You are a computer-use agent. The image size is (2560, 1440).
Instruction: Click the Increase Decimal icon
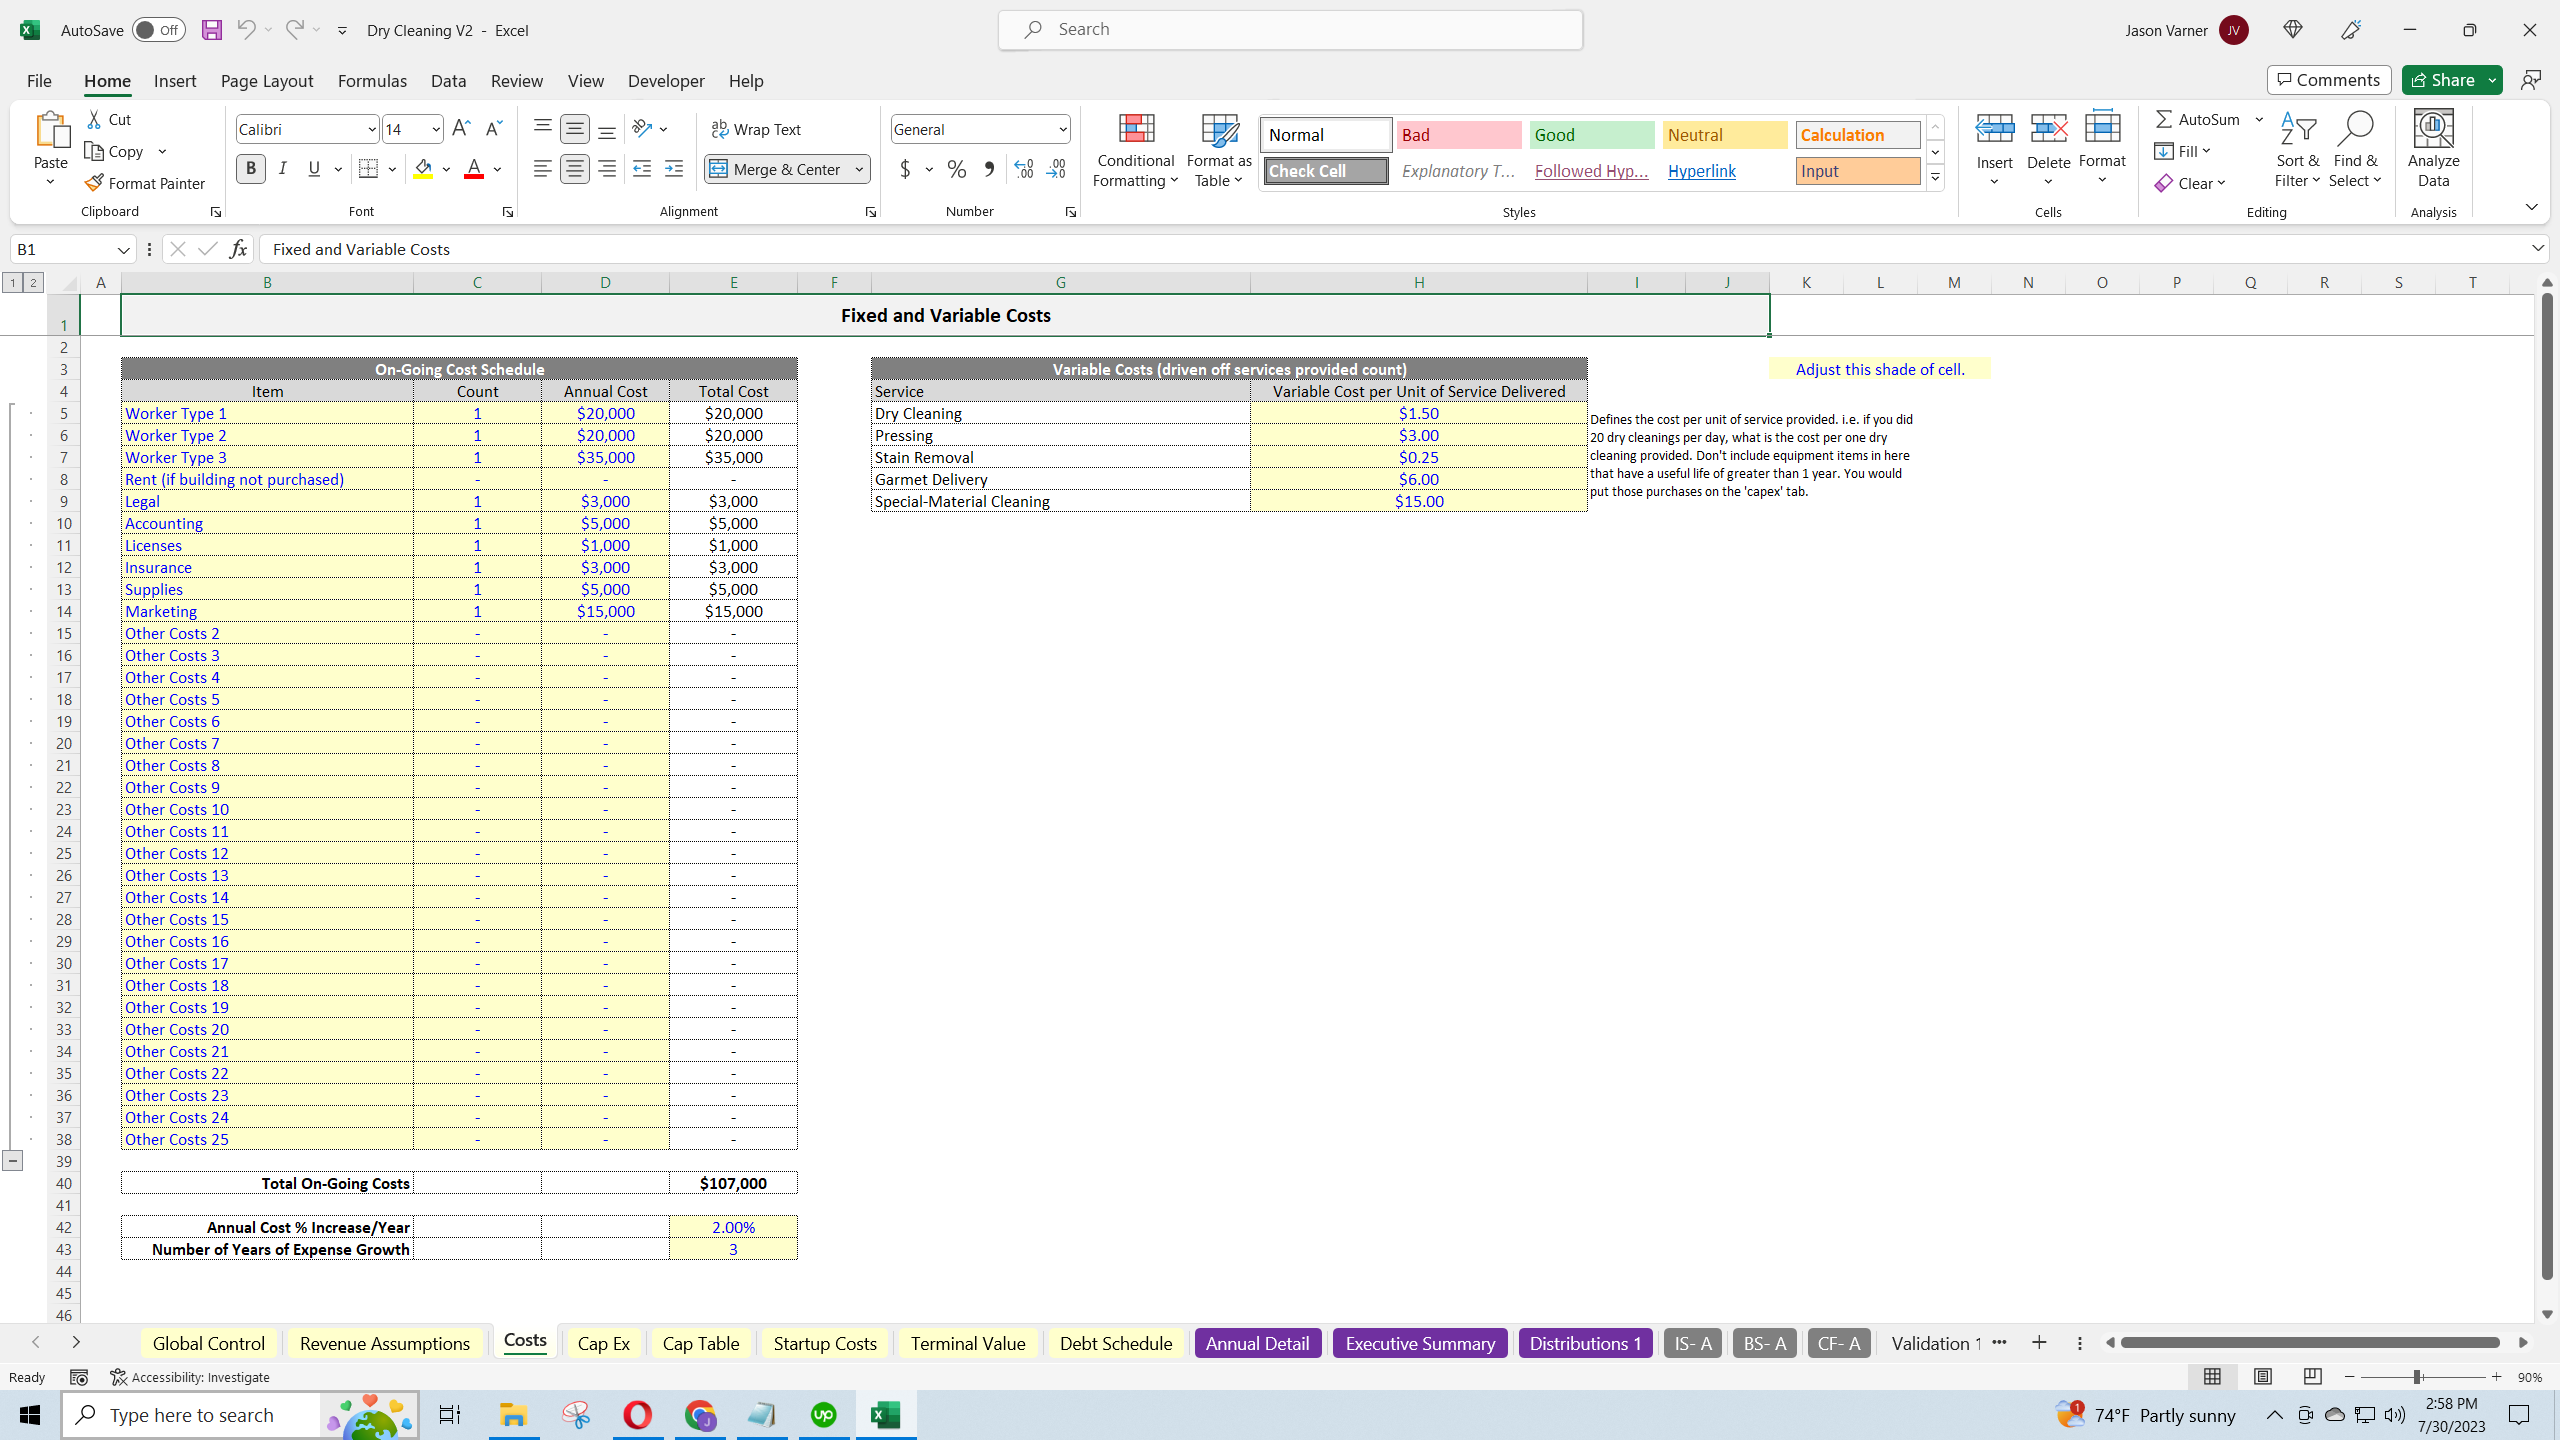[1021, 169]
